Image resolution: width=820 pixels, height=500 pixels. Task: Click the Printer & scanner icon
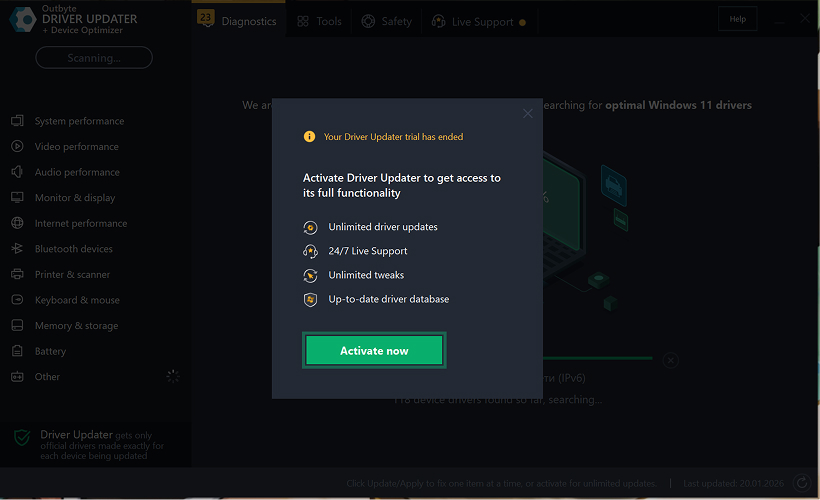[17, 274]
